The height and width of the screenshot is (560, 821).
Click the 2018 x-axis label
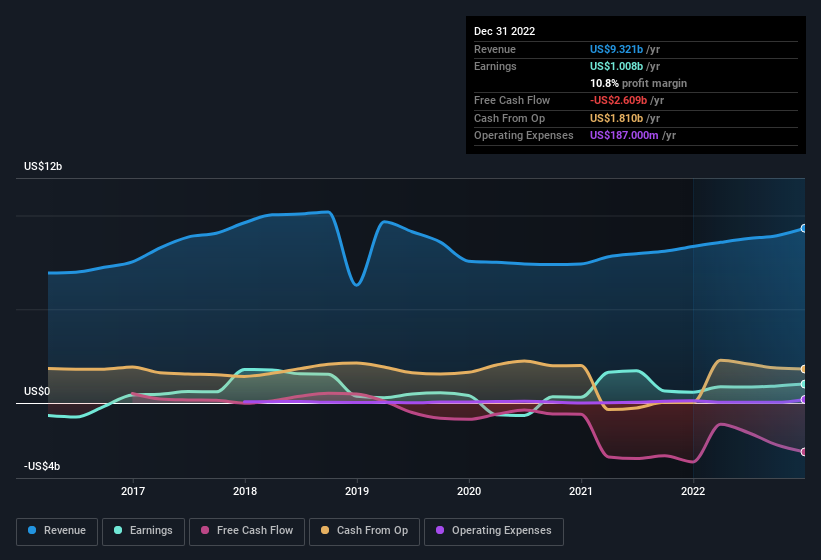tap(245, 491)
